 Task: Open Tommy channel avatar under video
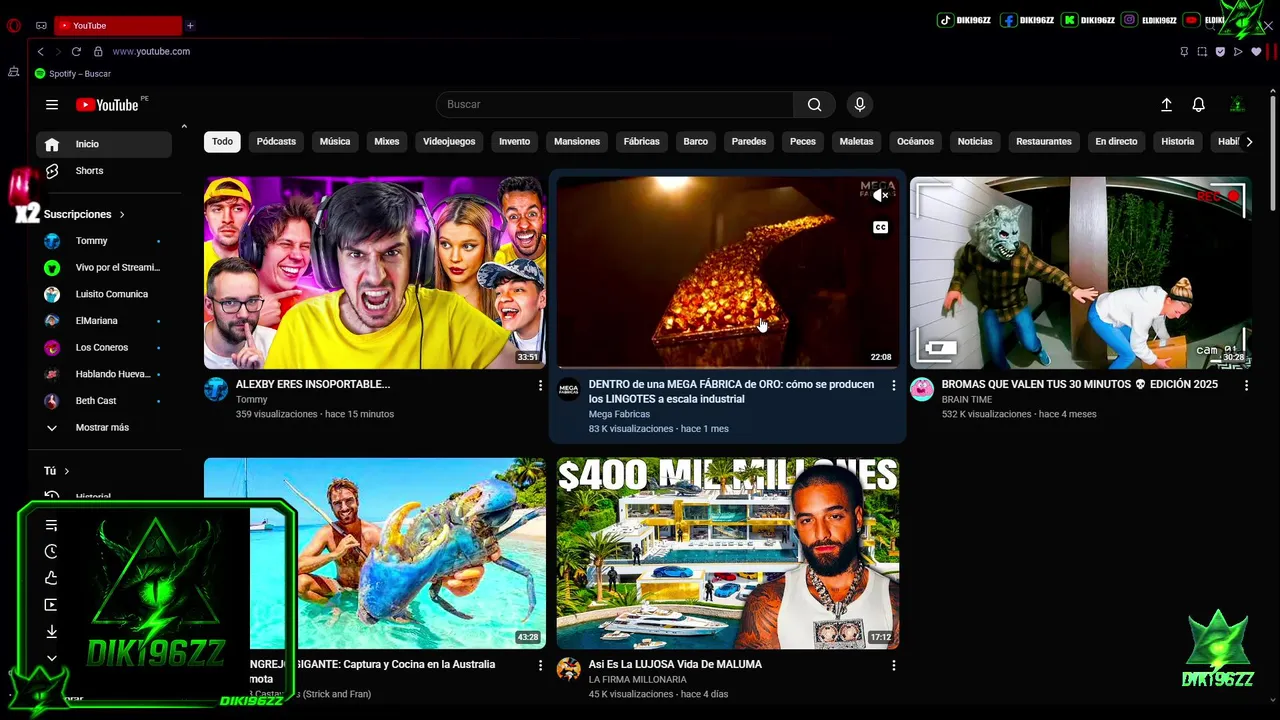point(216,389)
